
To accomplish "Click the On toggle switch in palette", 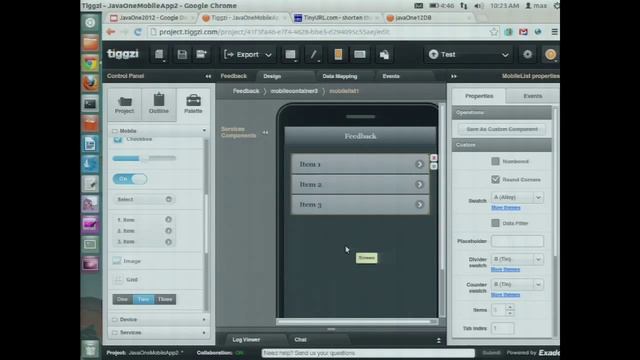I will click(x=130, y=179).
